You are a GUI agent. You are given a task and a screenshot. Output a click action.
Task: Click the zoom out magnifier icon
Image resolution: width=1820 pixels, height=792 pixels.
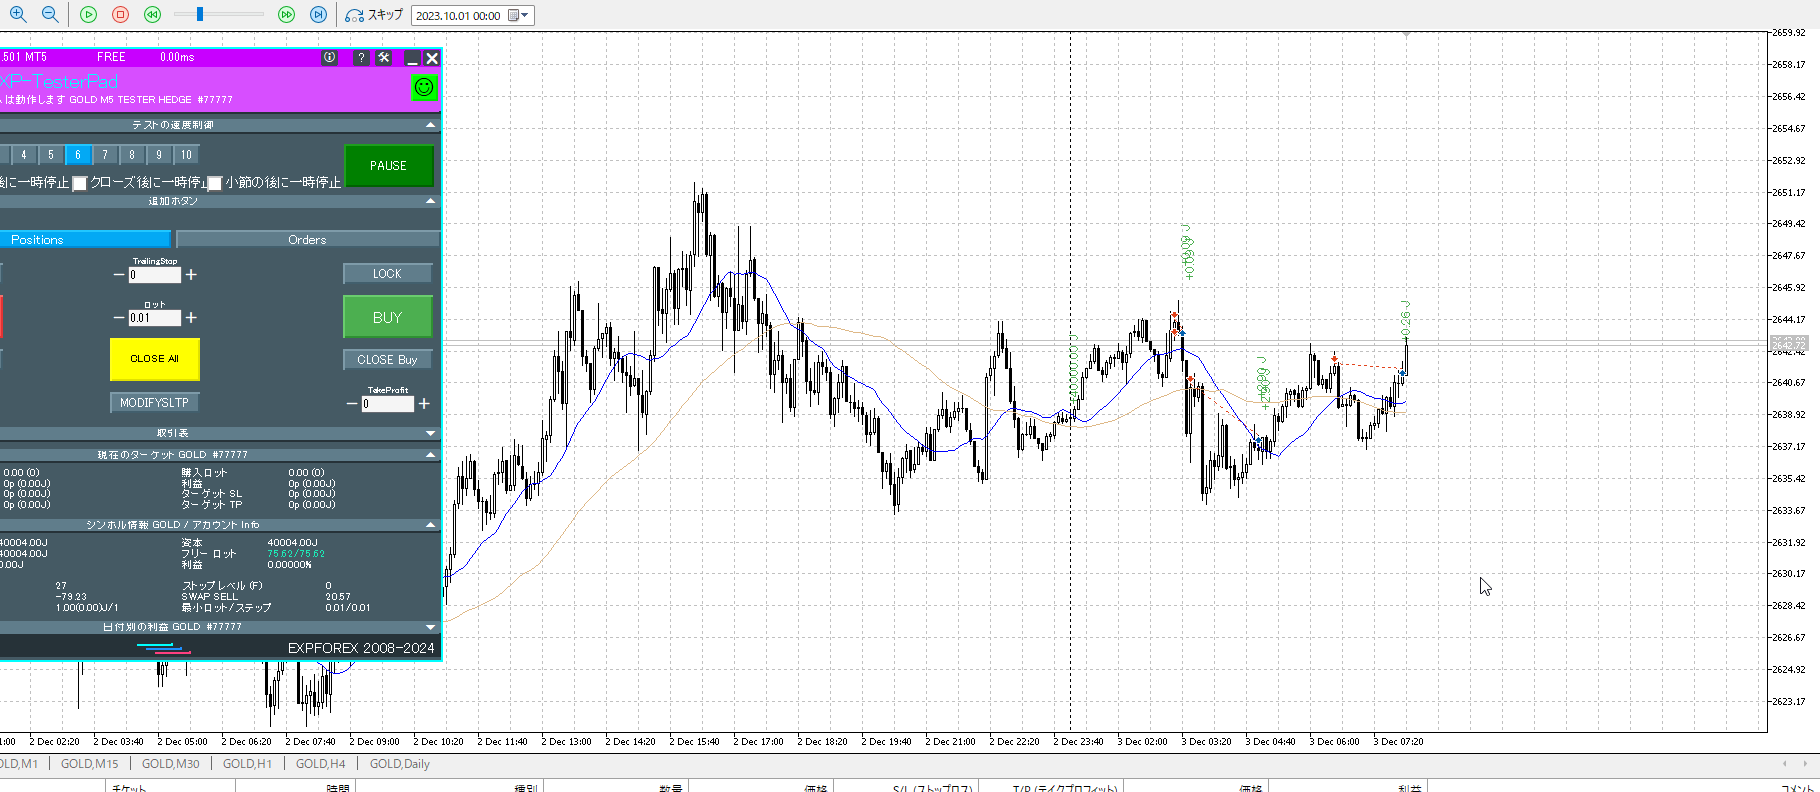point(50,15)
